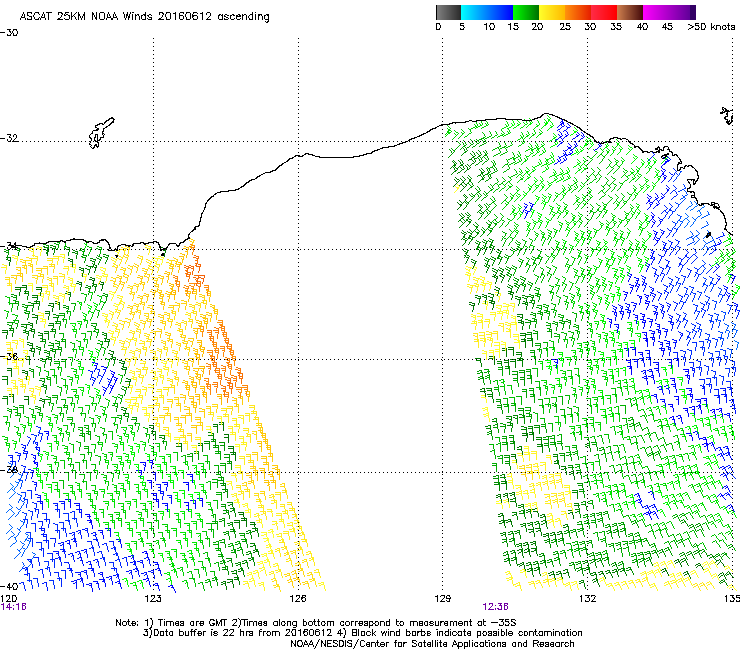Click the '10' legend scale label

click(x=489, y=27)
